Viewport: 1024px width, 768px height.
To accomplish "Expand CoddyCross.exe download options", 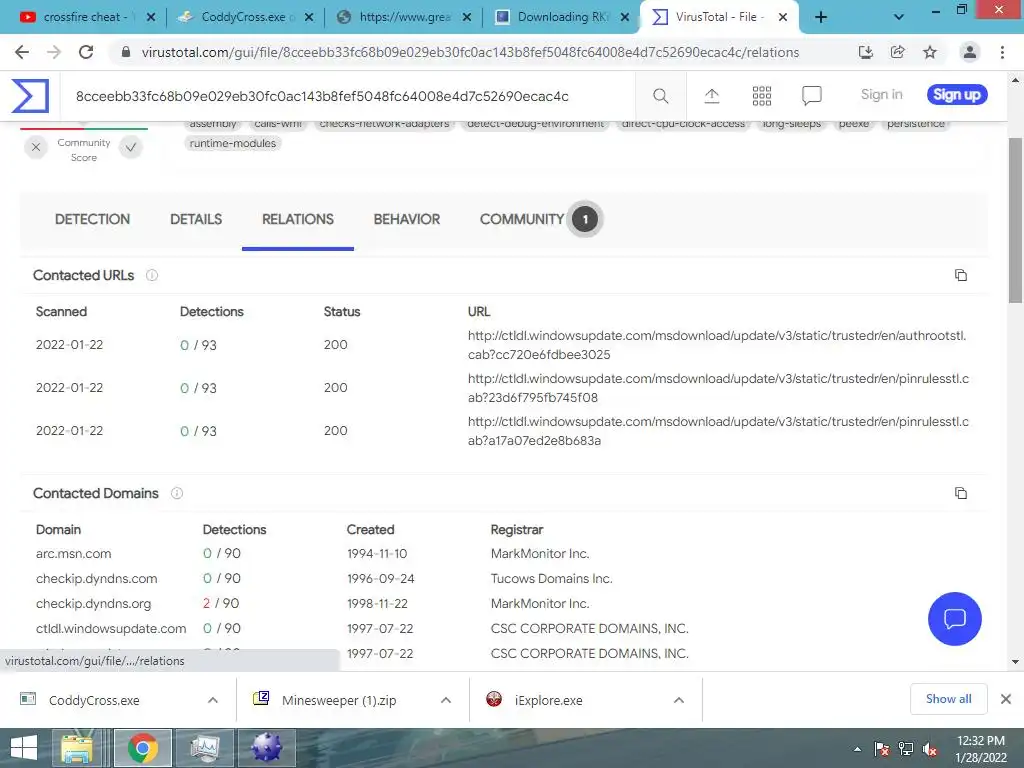I will (x=213, y=700).
